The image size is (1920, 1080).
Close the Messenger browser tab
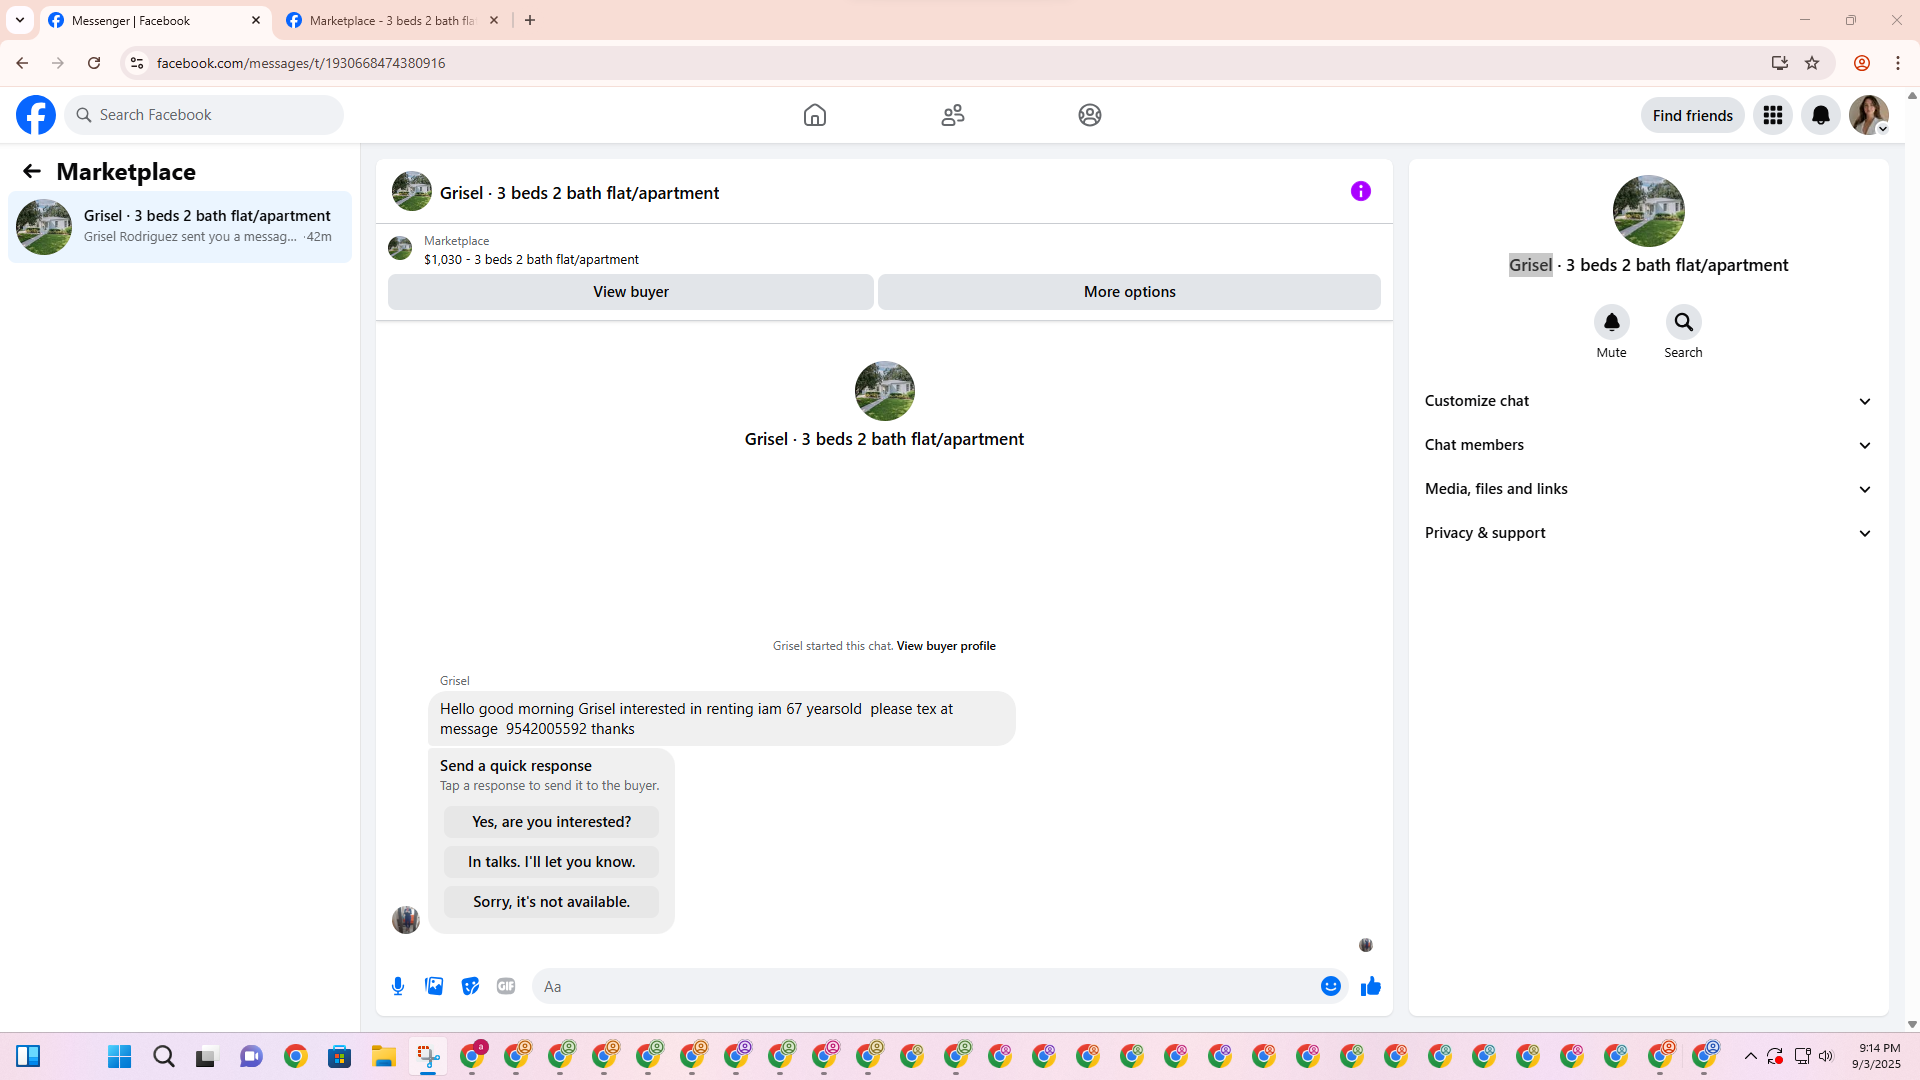pos(256,20)
